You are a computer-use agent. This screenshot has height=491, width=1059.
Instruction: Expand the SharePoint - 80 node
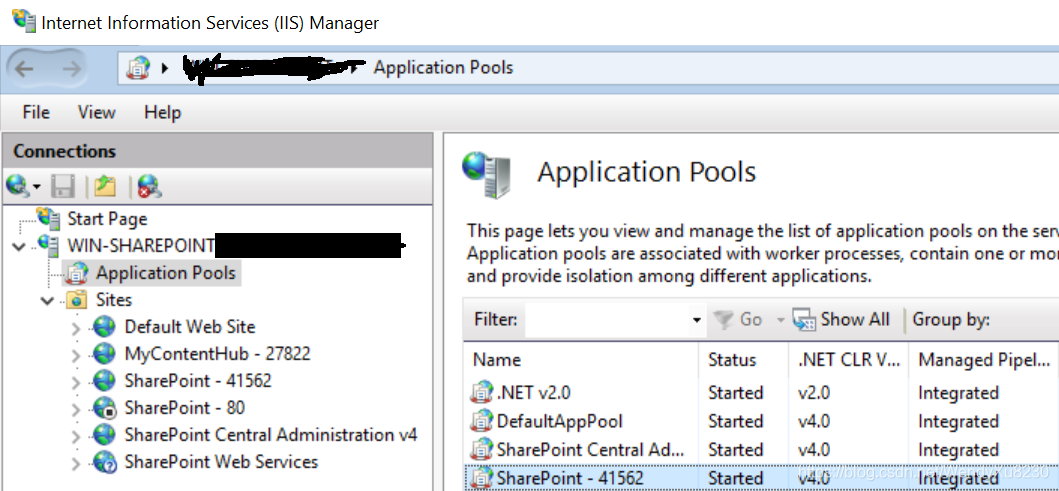(x=76, y=410)
